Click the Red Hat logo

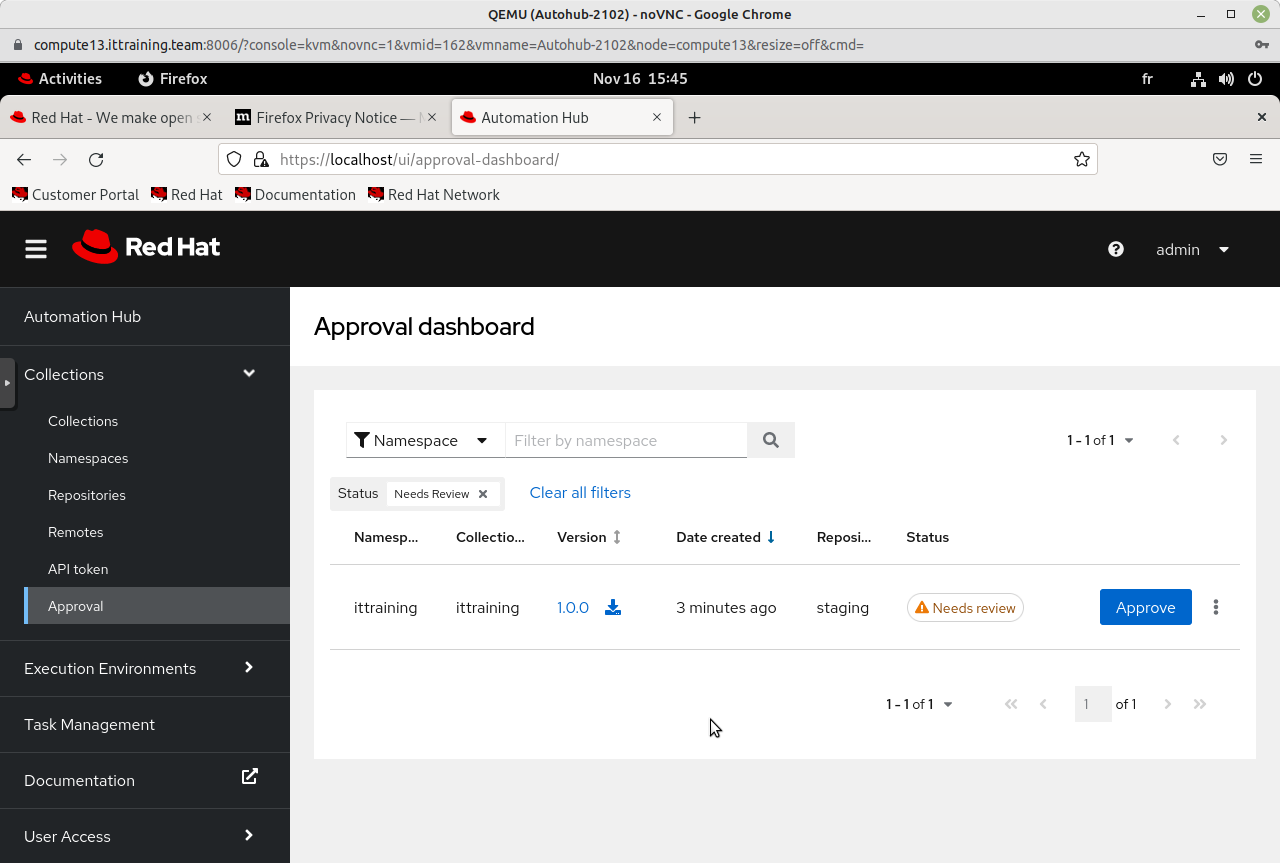pyautogui.click(x=146, y=247)
